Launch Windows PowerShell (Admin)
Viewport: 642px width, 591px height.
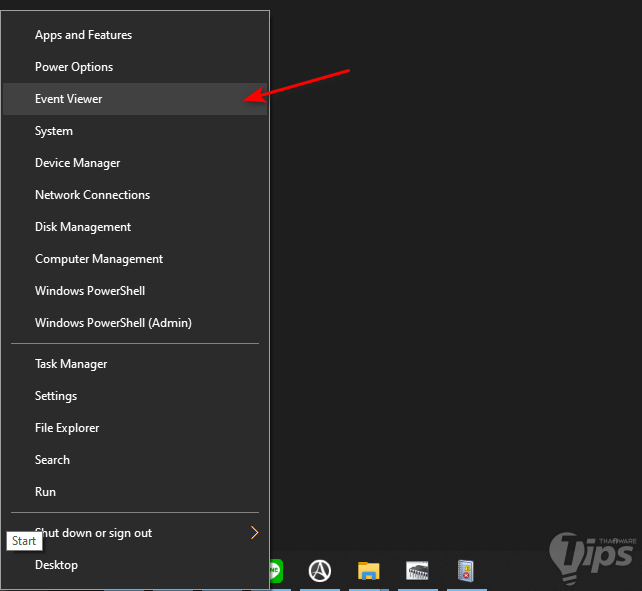click(x=135, y=322)
